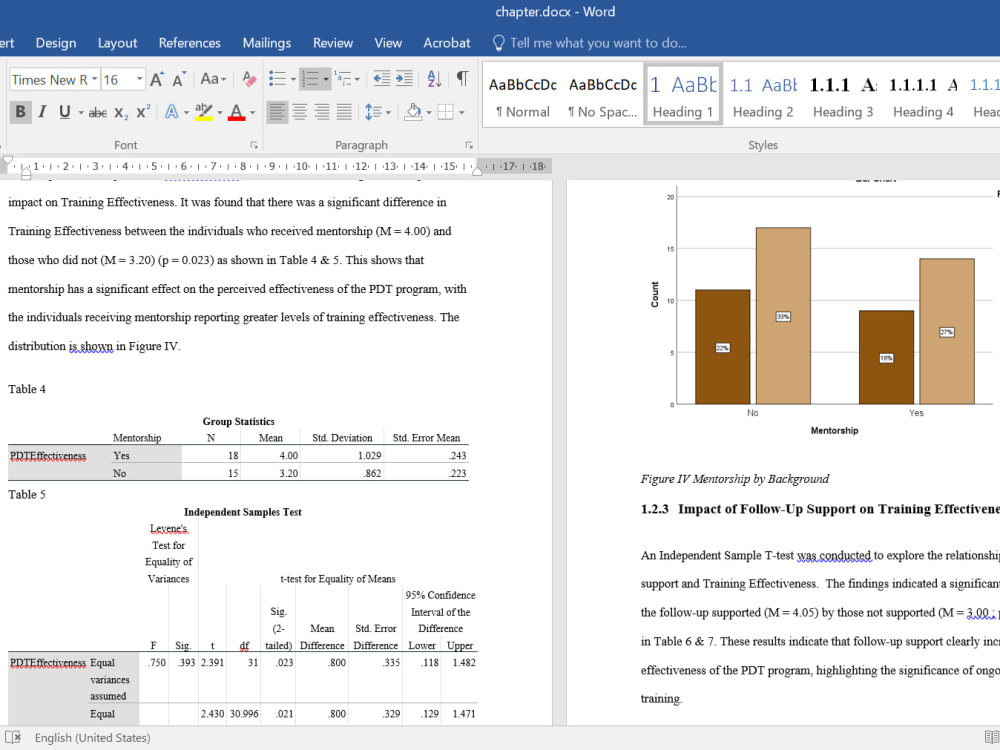The image size is (1000, 750).
Task: Expand highlight color dropdown arrow
Action: (x=219, y=113)
